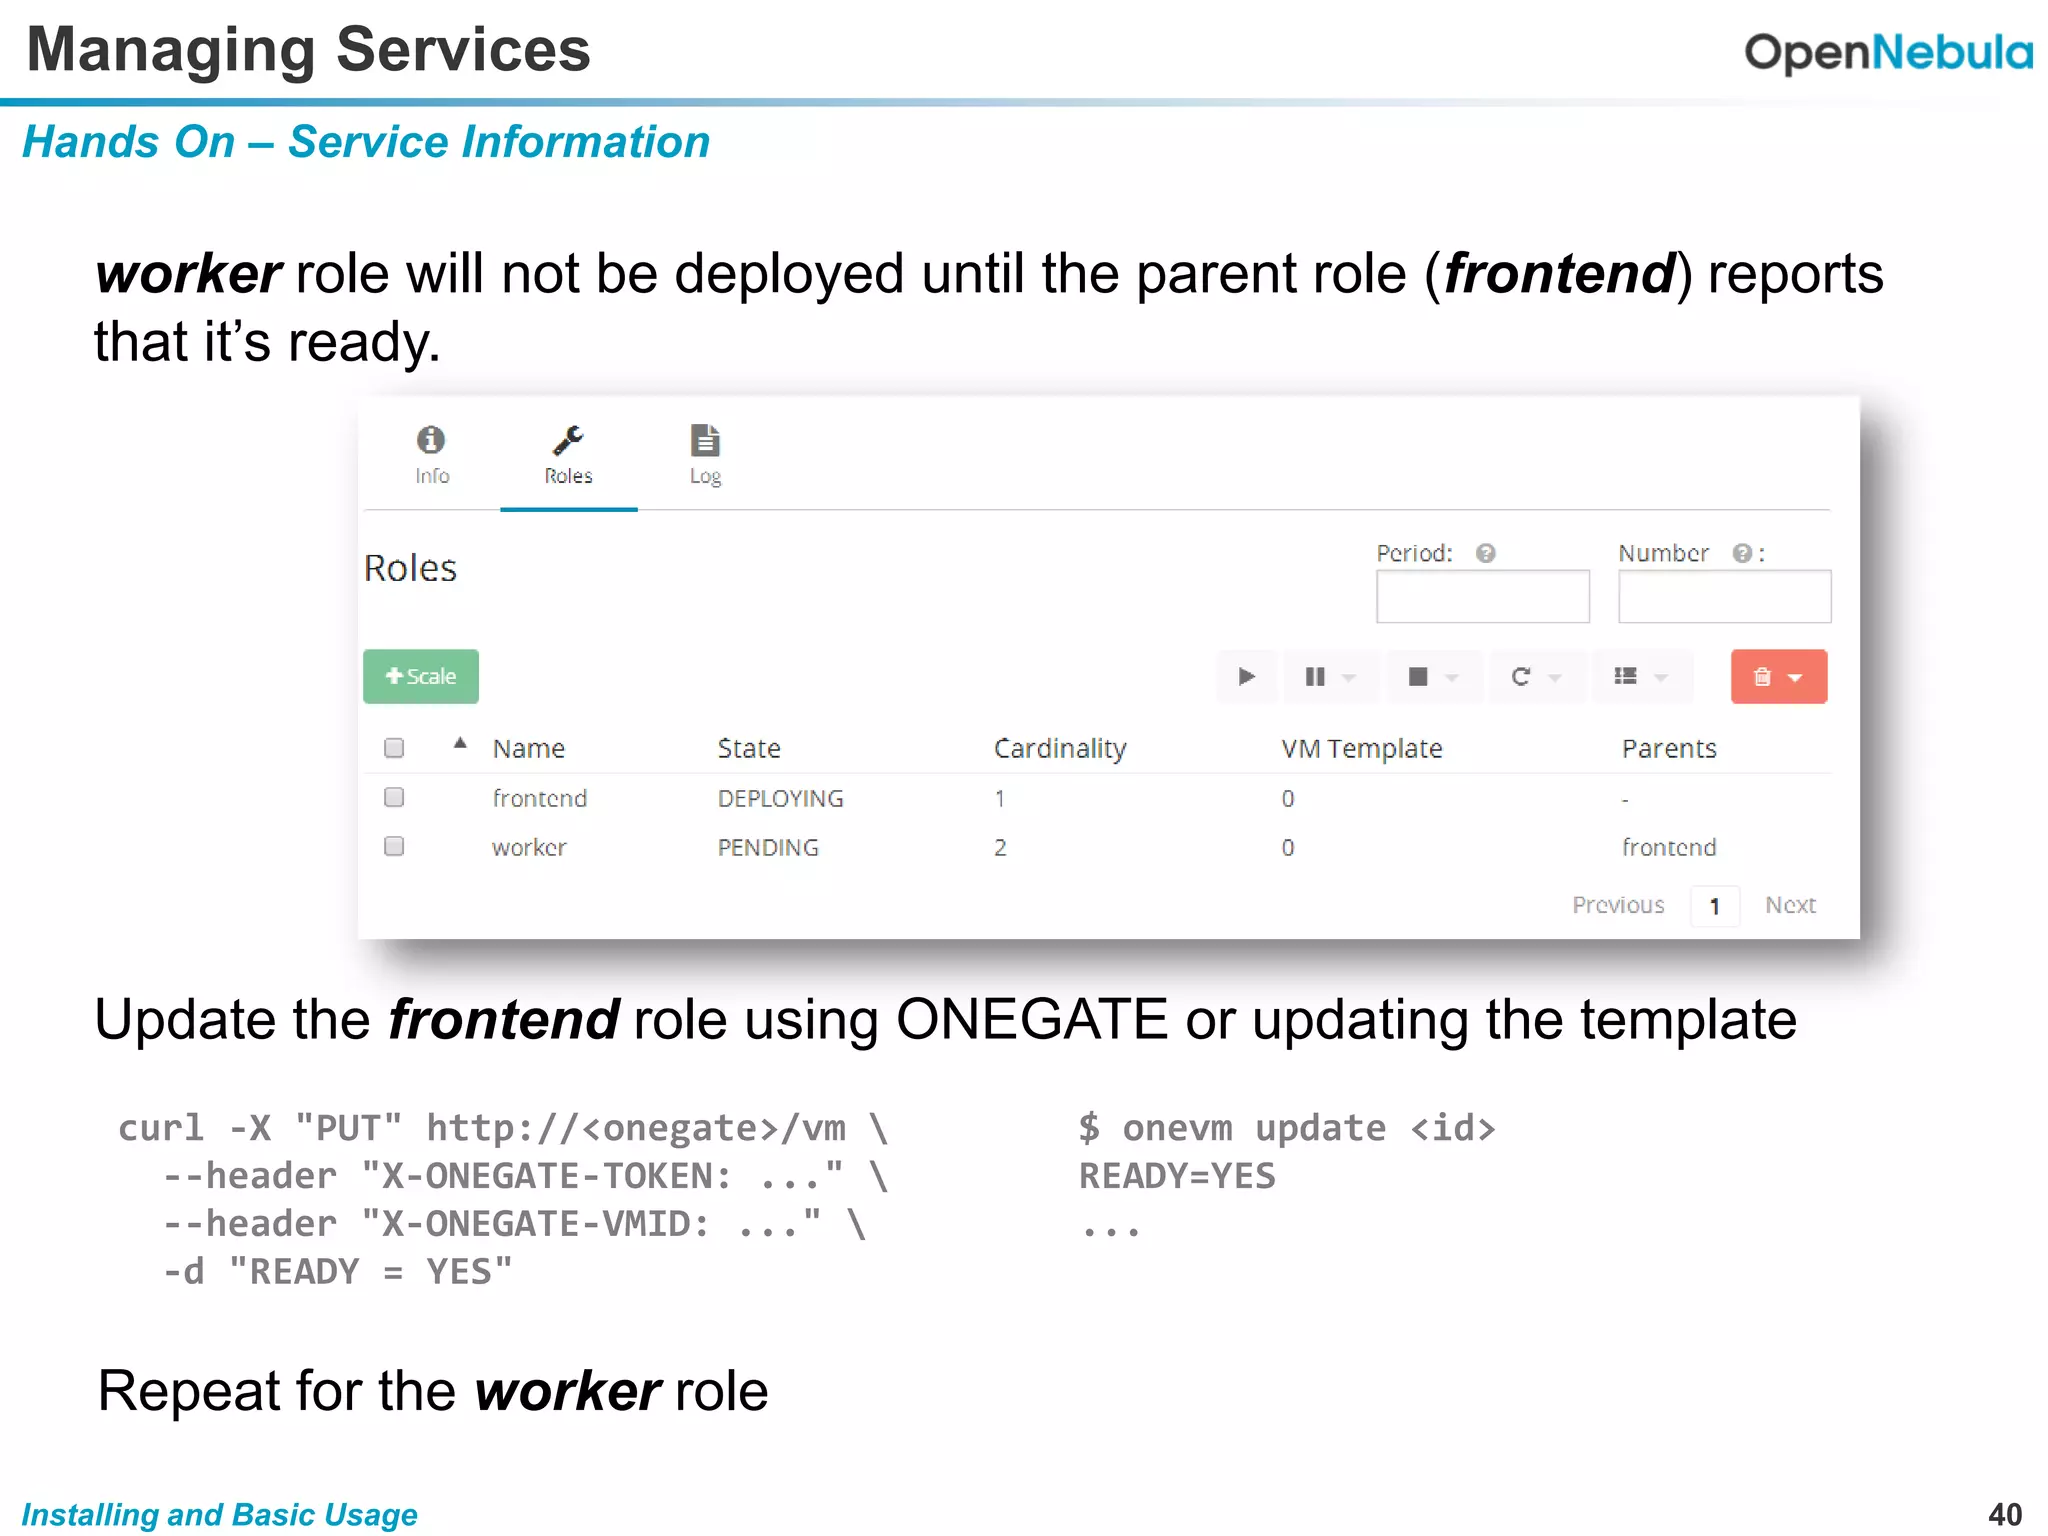
Task: Open the Info tab
Action: pyautogui.click(x=432, y=456)
